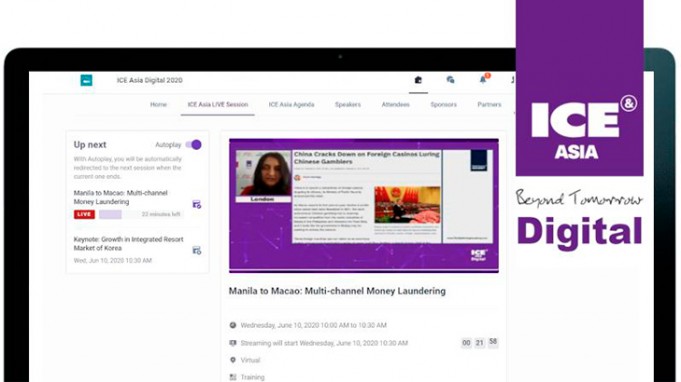Click the clock icon beside session date
This screenshot has height=382, width=681.
[x=233, y=325]
